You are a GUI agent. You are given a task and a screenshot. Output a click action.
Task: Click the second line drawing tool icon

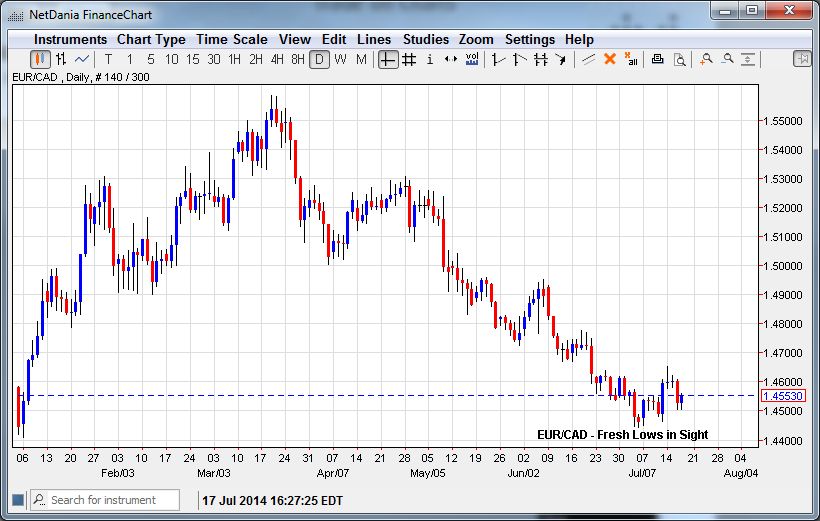point(519,60)
